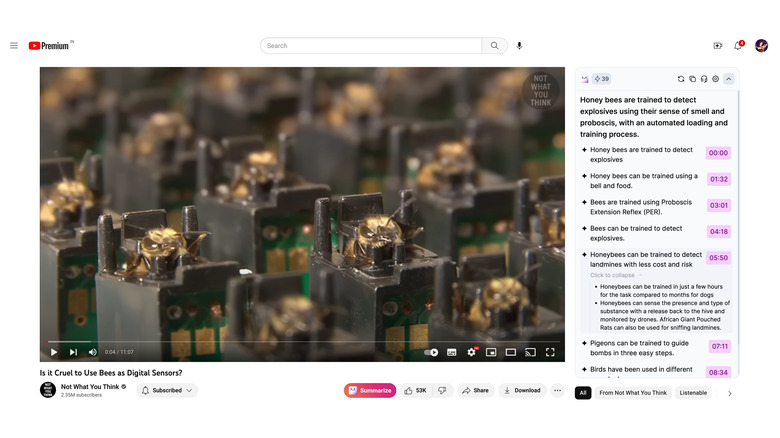
Task: Select the 'From Not What You Think' chip
Action: click(x=632, y=393)
